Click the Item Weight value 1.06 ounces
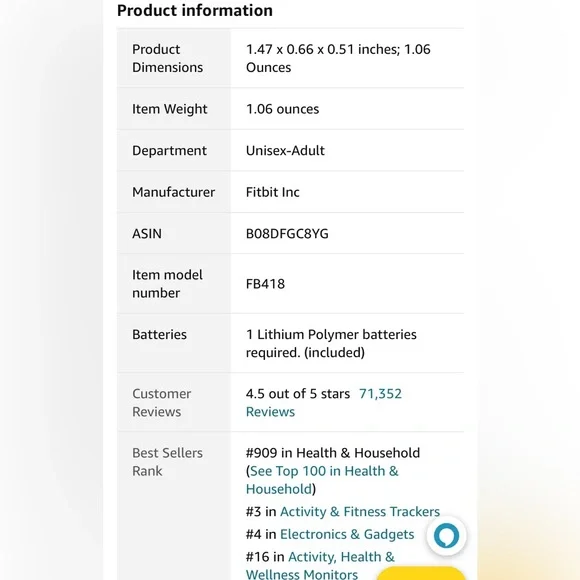580x580 pixels. coord(282,109)
